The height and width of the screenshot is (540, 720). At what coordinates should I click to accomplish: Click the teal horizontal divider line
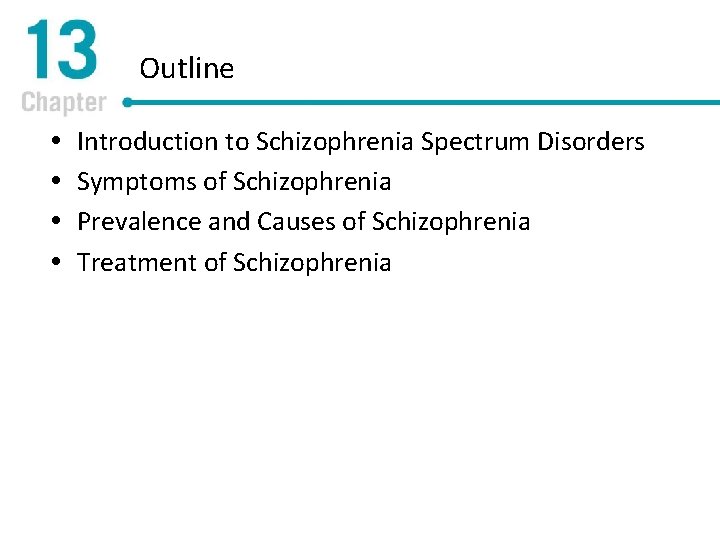420,102
